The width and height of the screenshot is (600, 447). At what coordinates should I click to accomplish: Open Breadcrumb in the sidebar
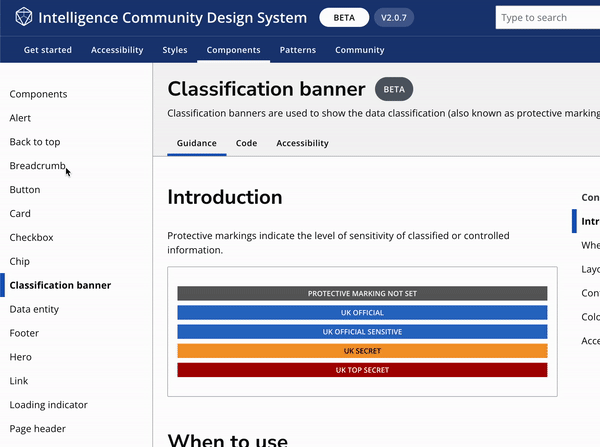pos(38,166)
